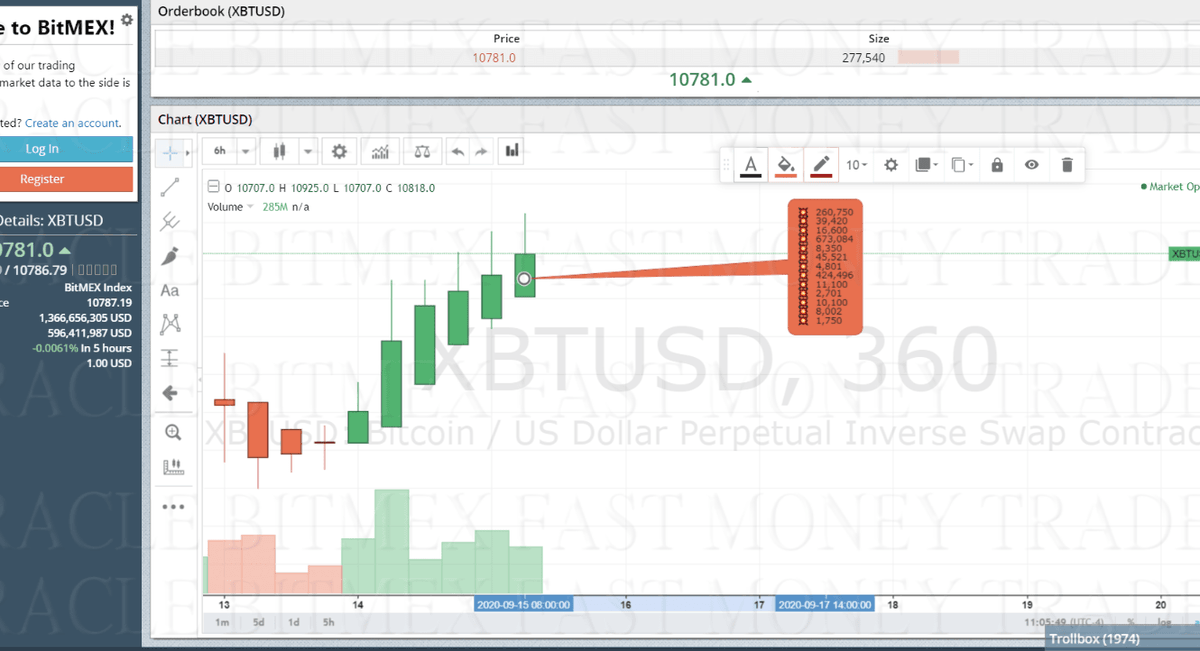
Task: Click the compare symbols scales icon
Action: point(423,151)
